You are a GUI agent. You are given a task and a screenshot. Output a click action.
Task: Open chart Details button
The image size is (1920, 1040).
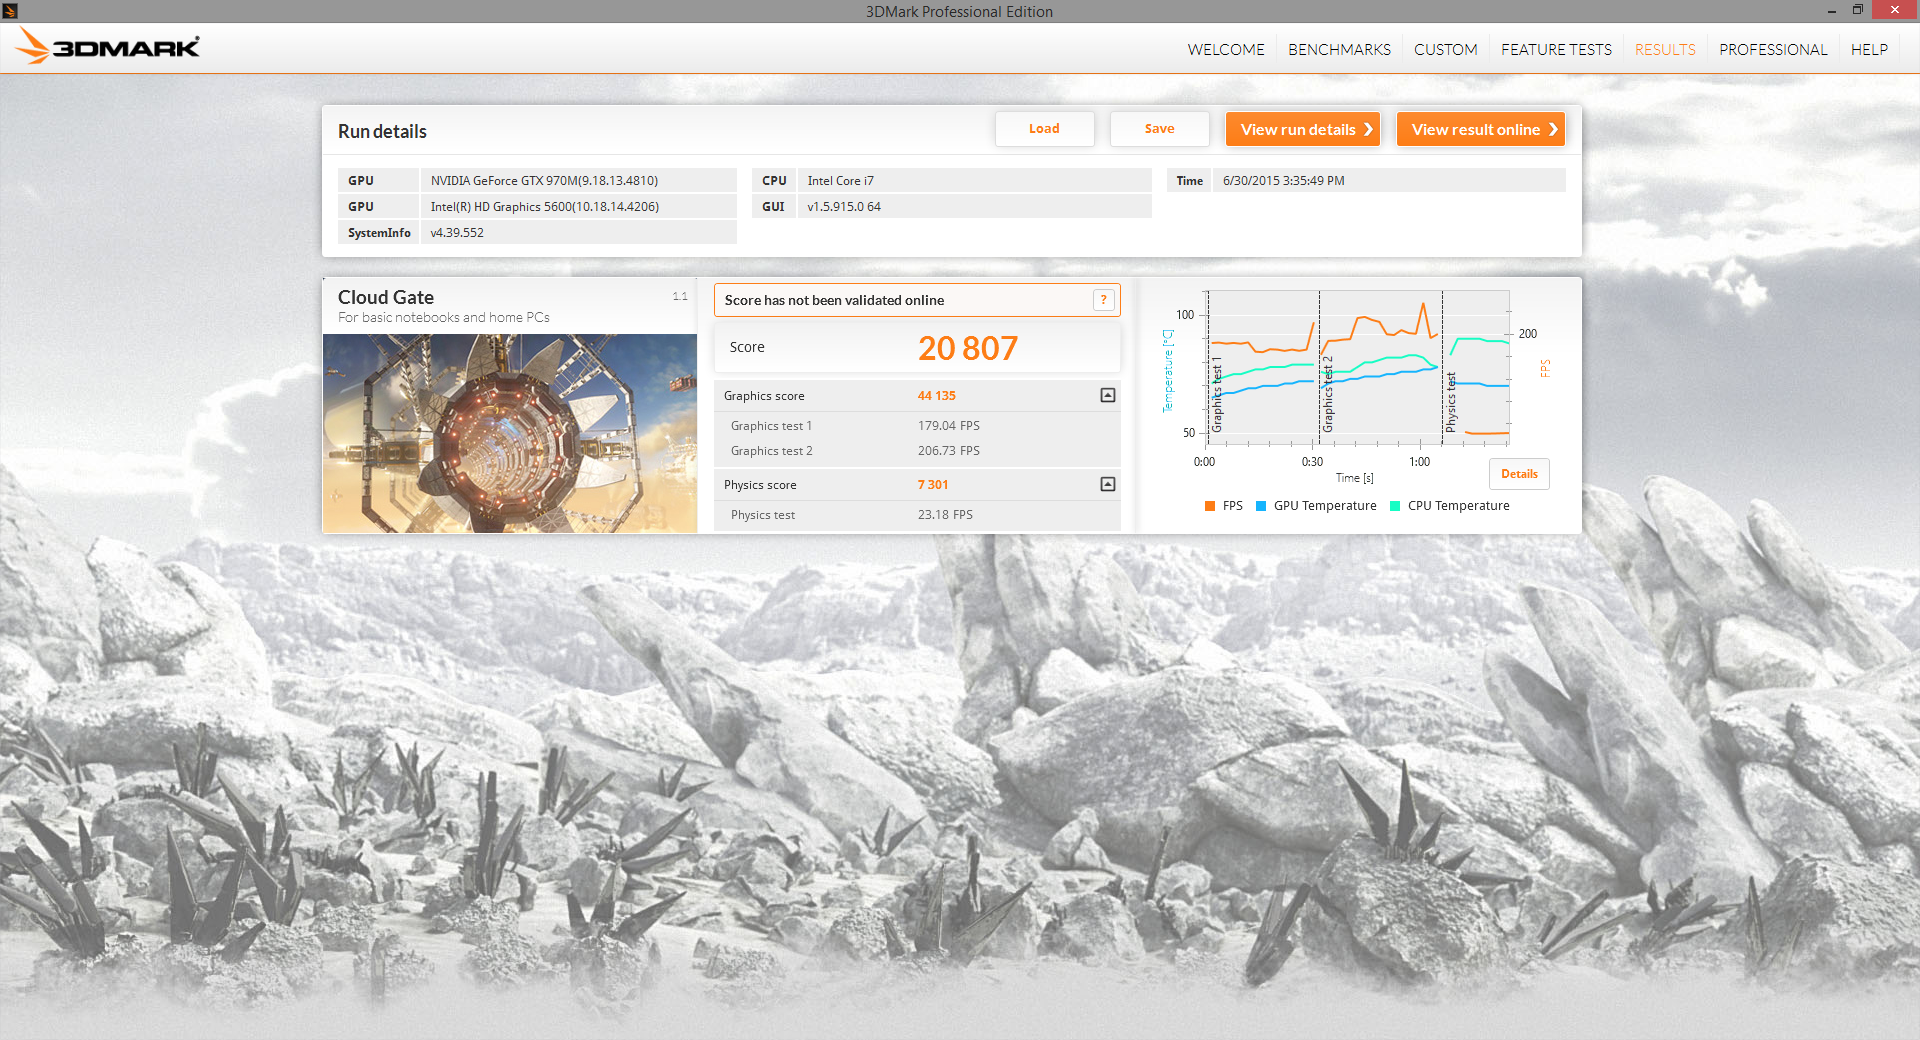(1519, 474)
